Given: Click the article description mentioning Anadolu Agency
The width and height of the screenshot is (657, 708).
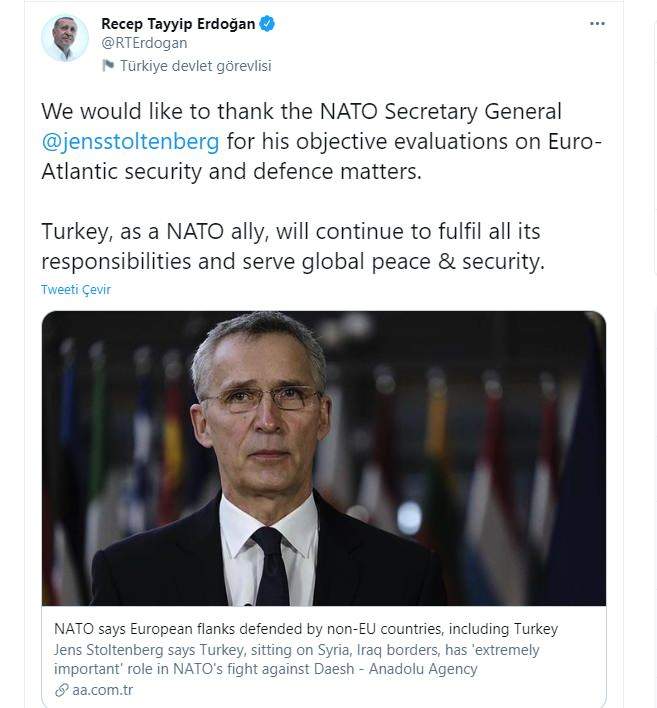Looking at the screenshot, I should (296, 659).
